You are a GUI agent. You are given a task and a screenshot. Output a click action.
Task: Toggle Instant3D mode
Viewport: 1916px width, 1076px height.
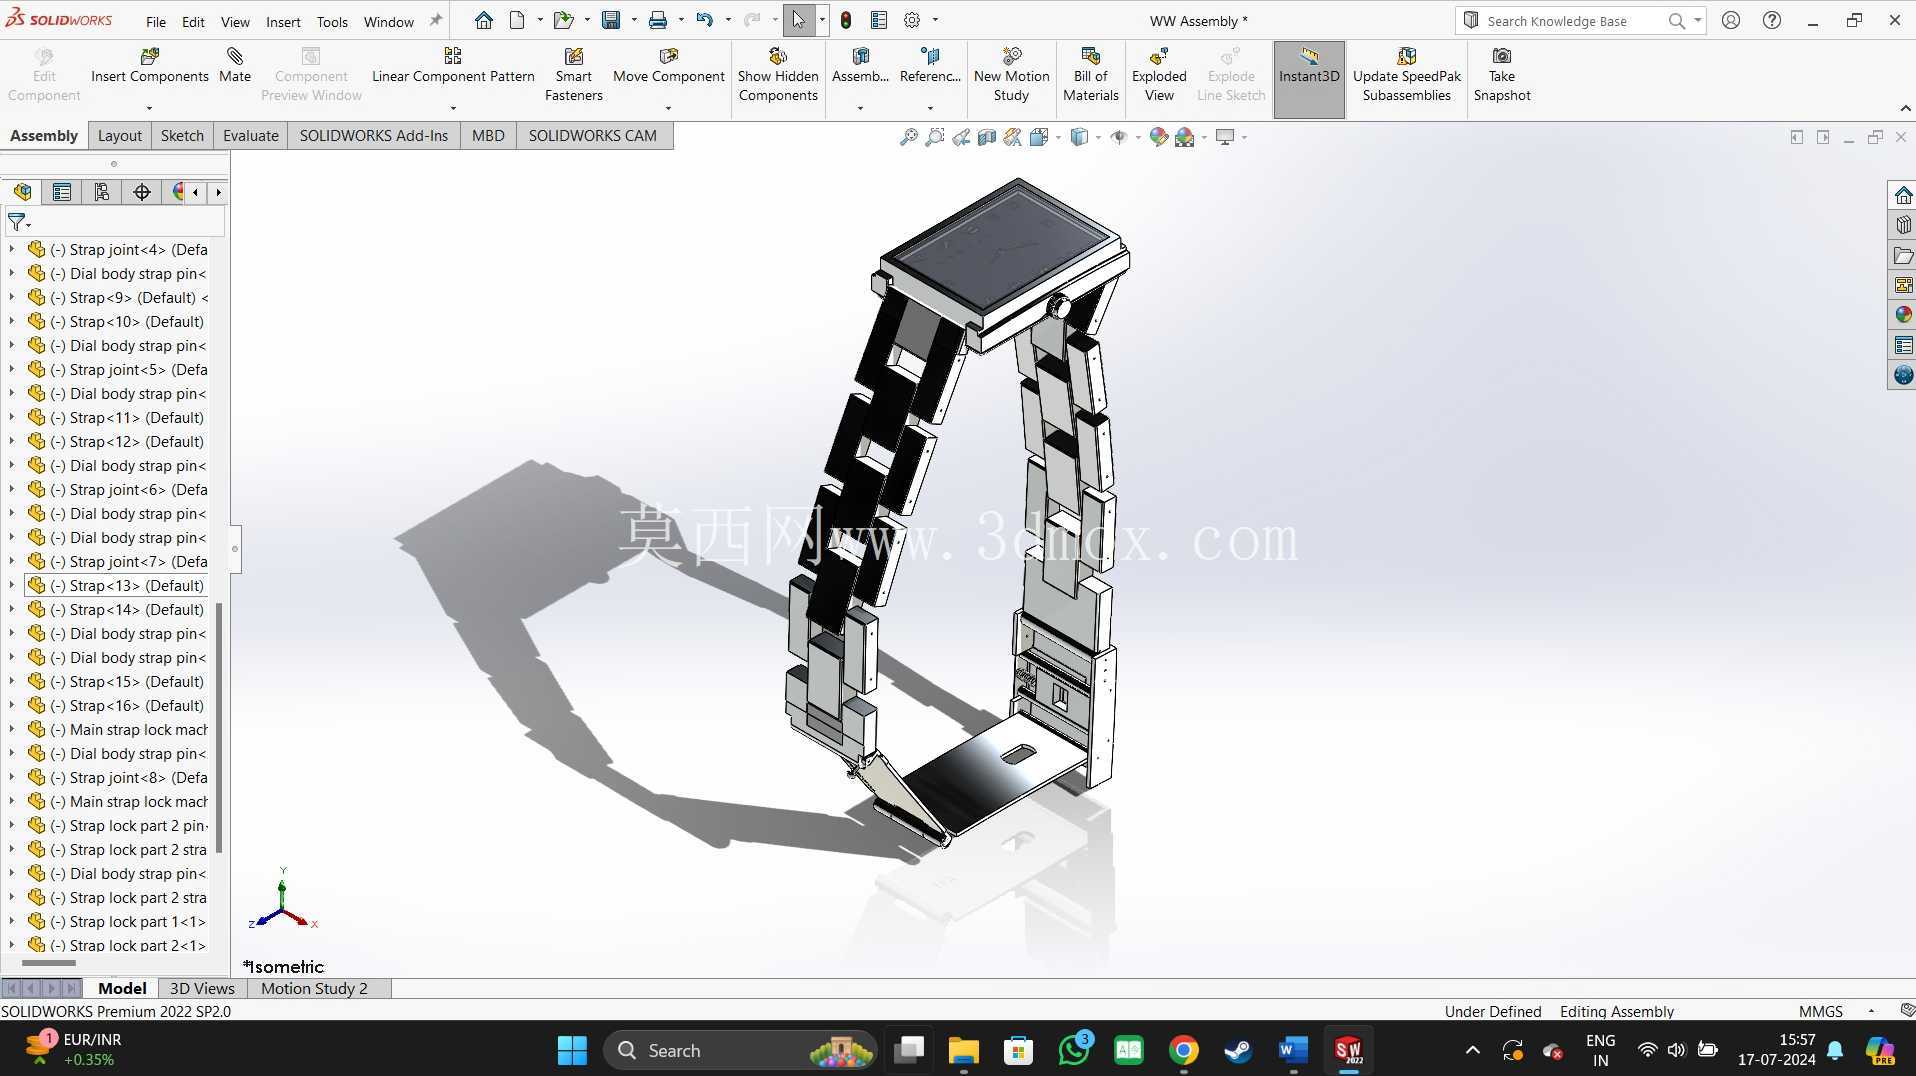[x=1309, y=79]
